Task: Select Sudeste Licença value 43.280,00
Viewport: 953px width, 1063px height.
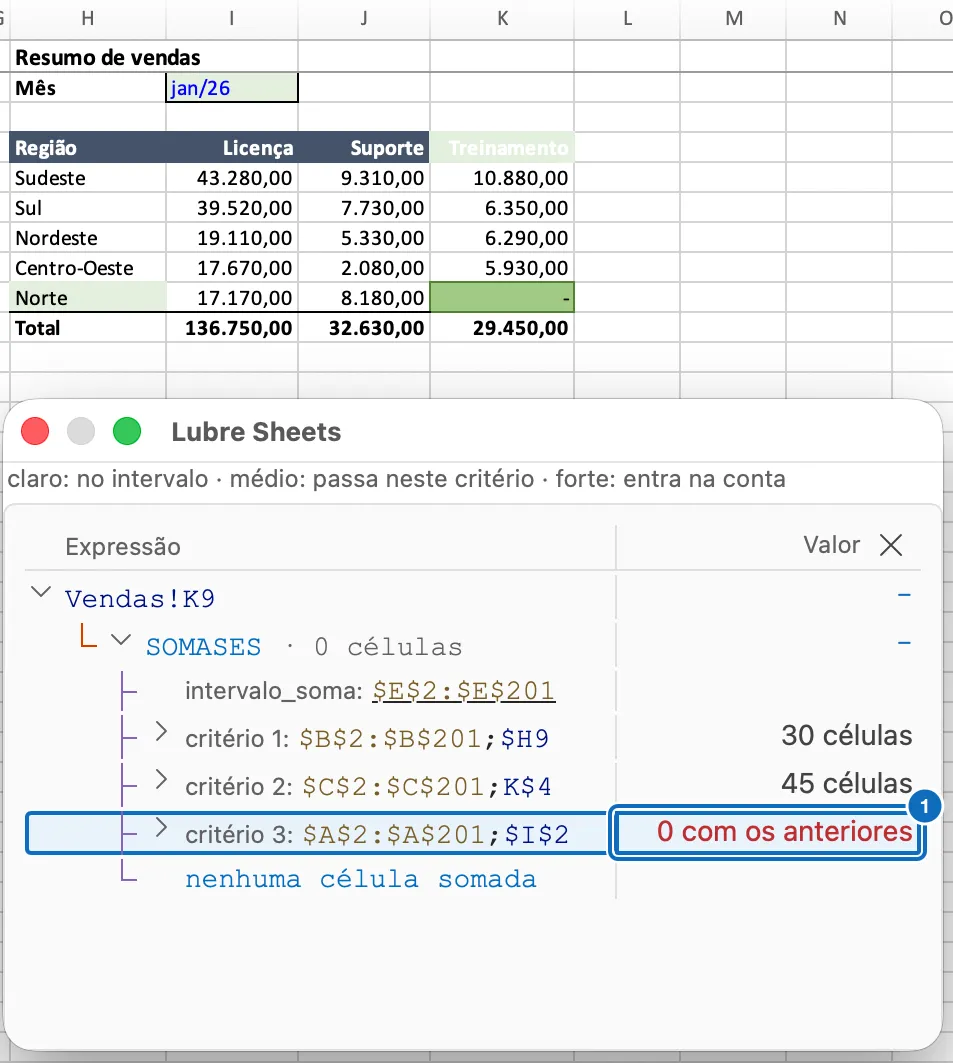Action: tap(232, 178)
